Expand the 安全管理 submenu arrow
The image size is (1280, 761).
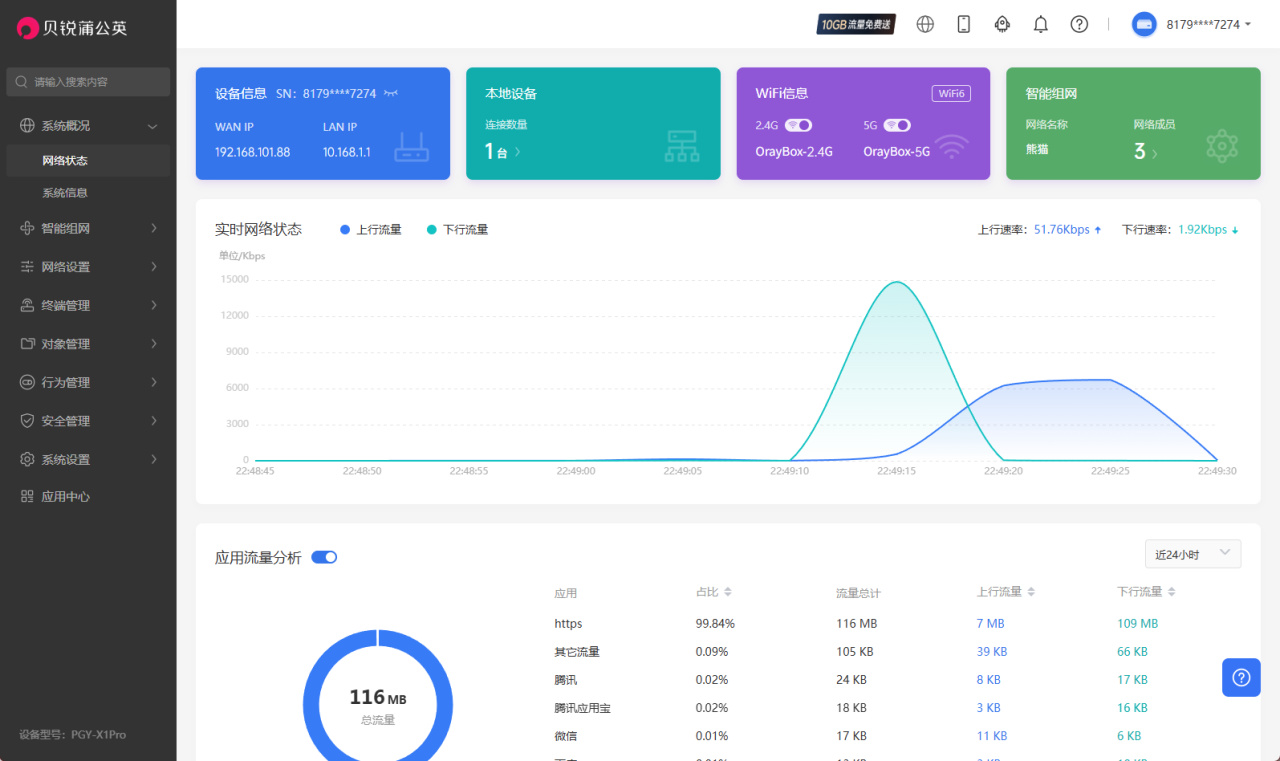(154, 421)
